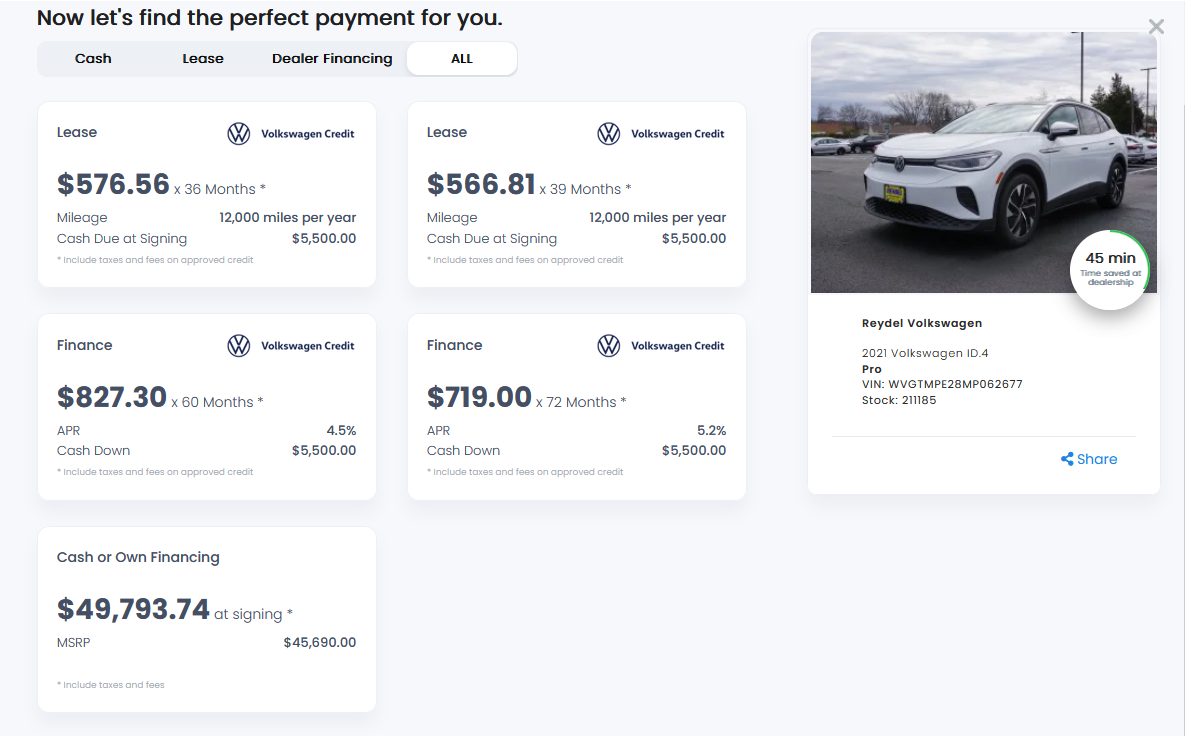Click the Share link

point(1097,459)
